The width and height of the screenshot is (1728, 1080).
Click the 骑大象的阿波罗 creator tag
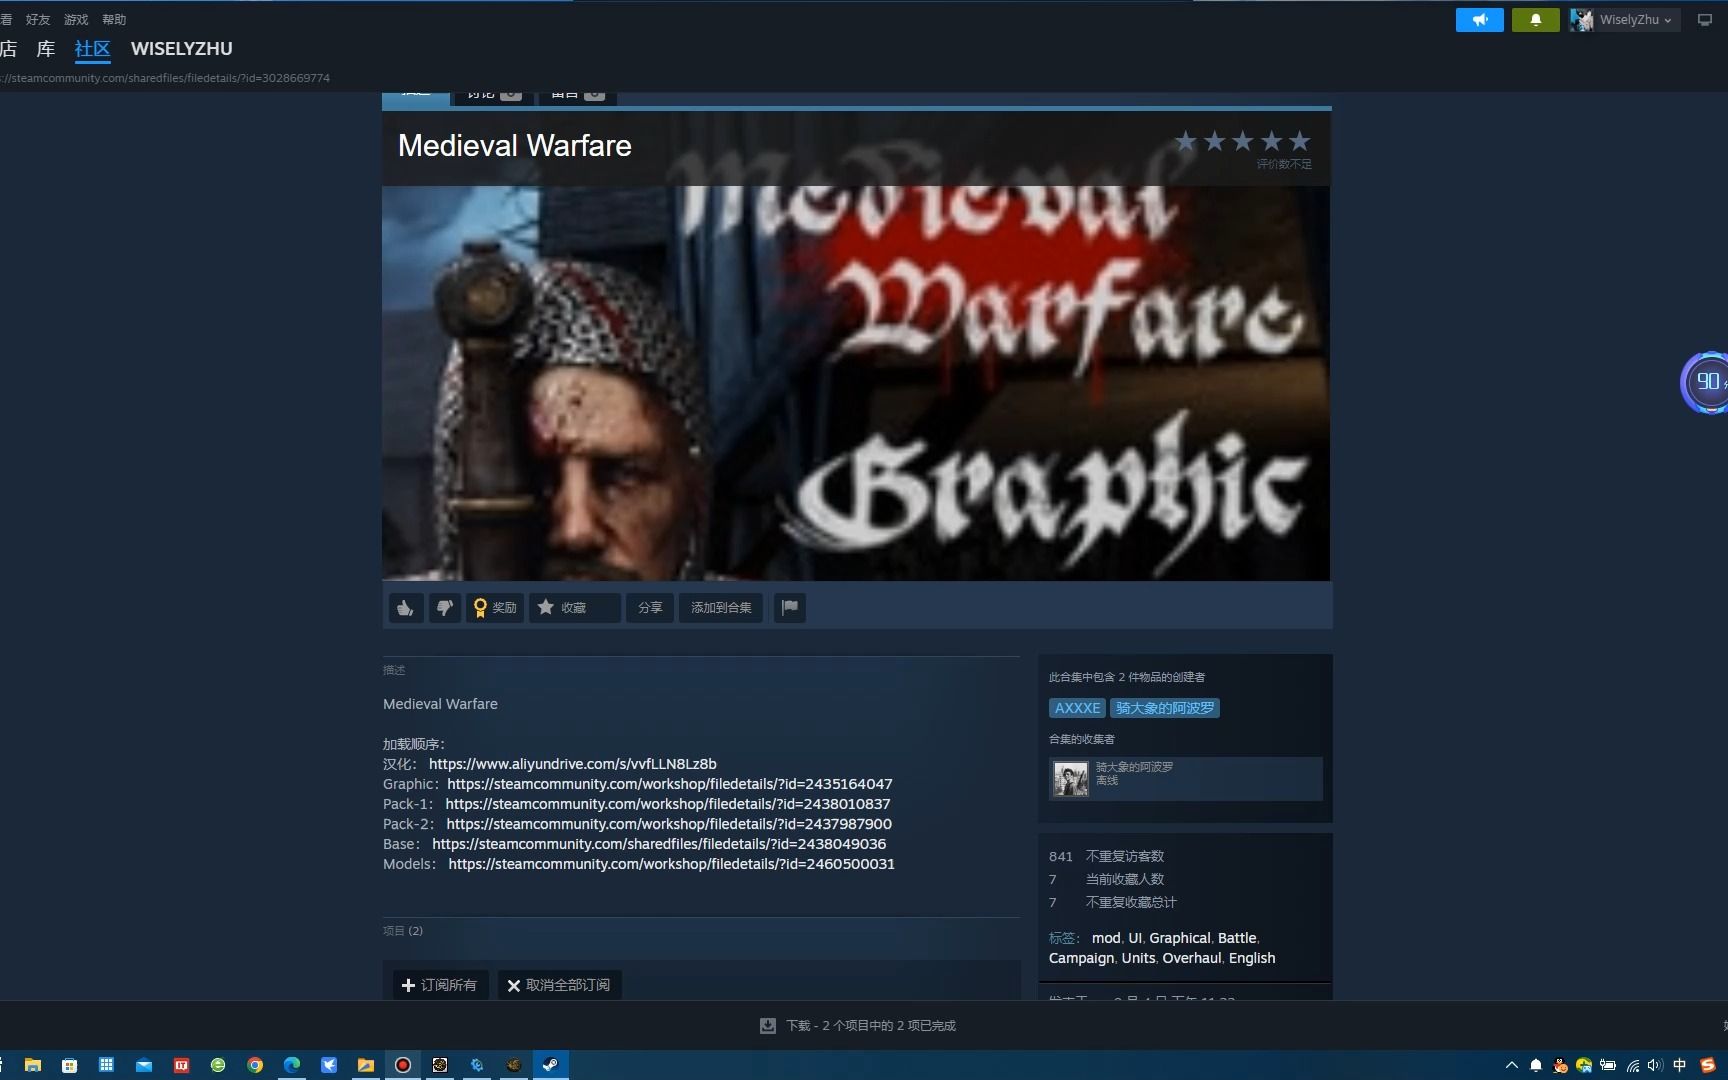click(1165, 708)
